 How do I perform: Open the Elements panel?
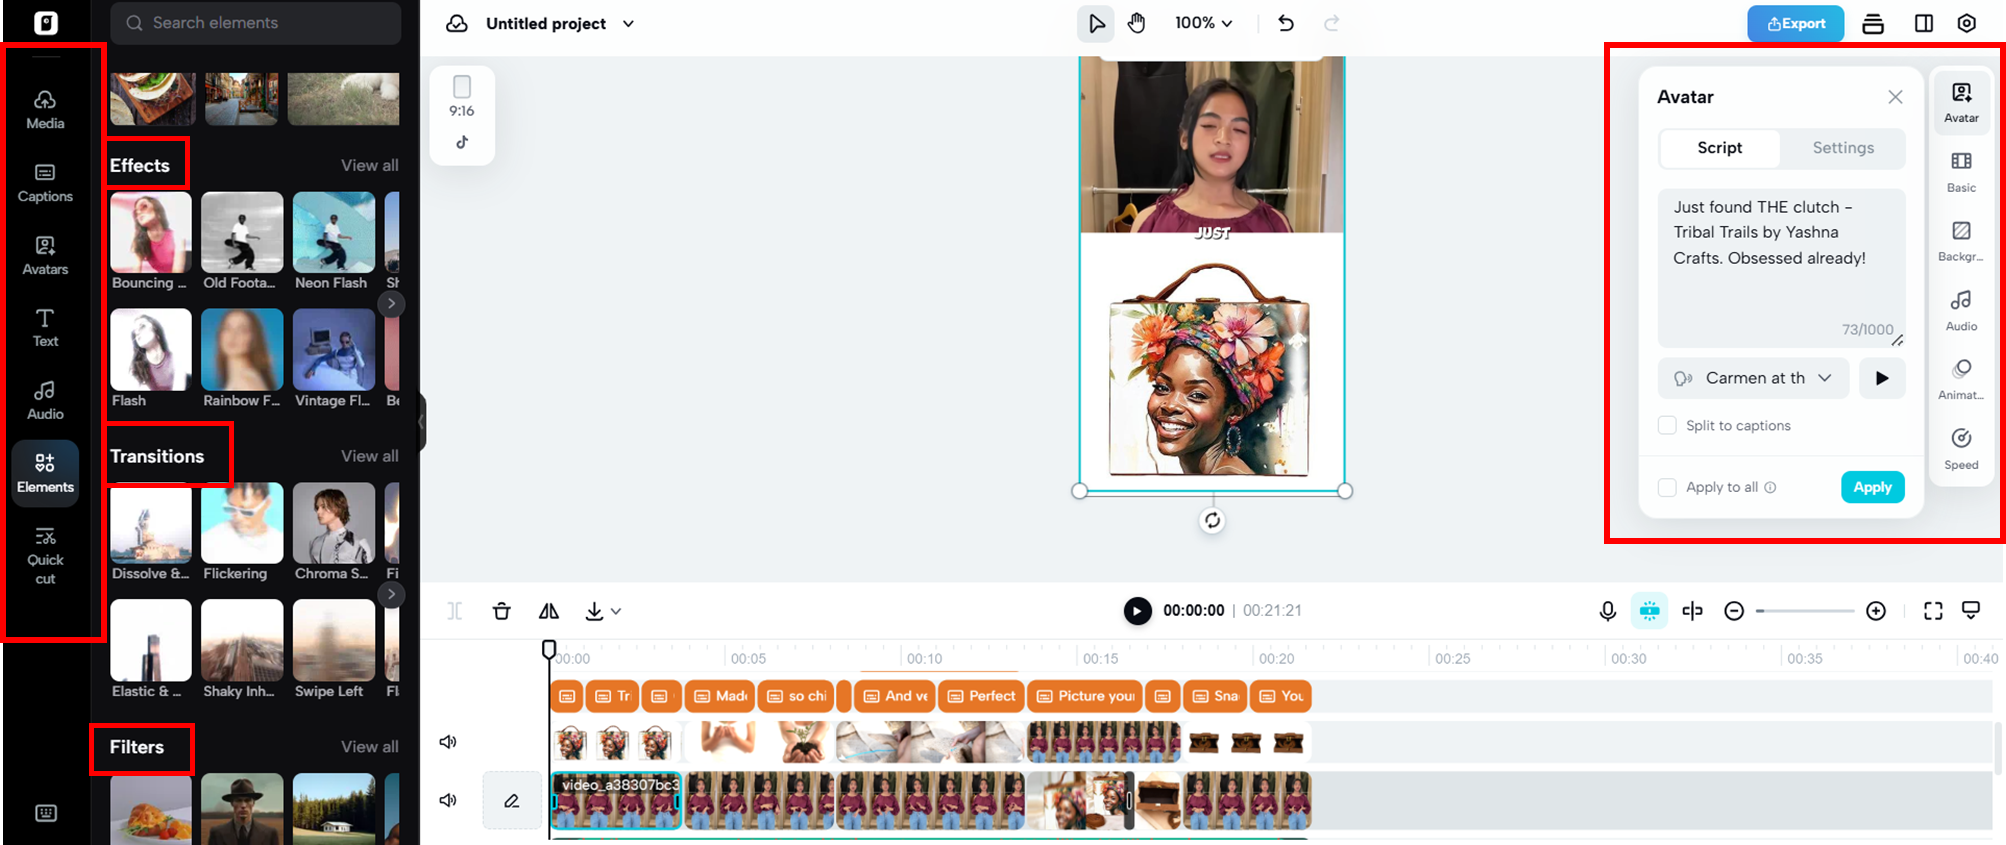(x=45, y=472)
